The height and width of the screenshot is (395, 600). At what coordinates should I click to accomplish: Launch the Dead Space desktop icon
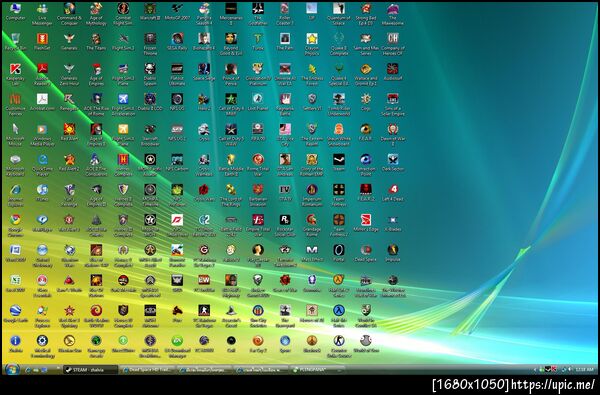tap(366, 253)
